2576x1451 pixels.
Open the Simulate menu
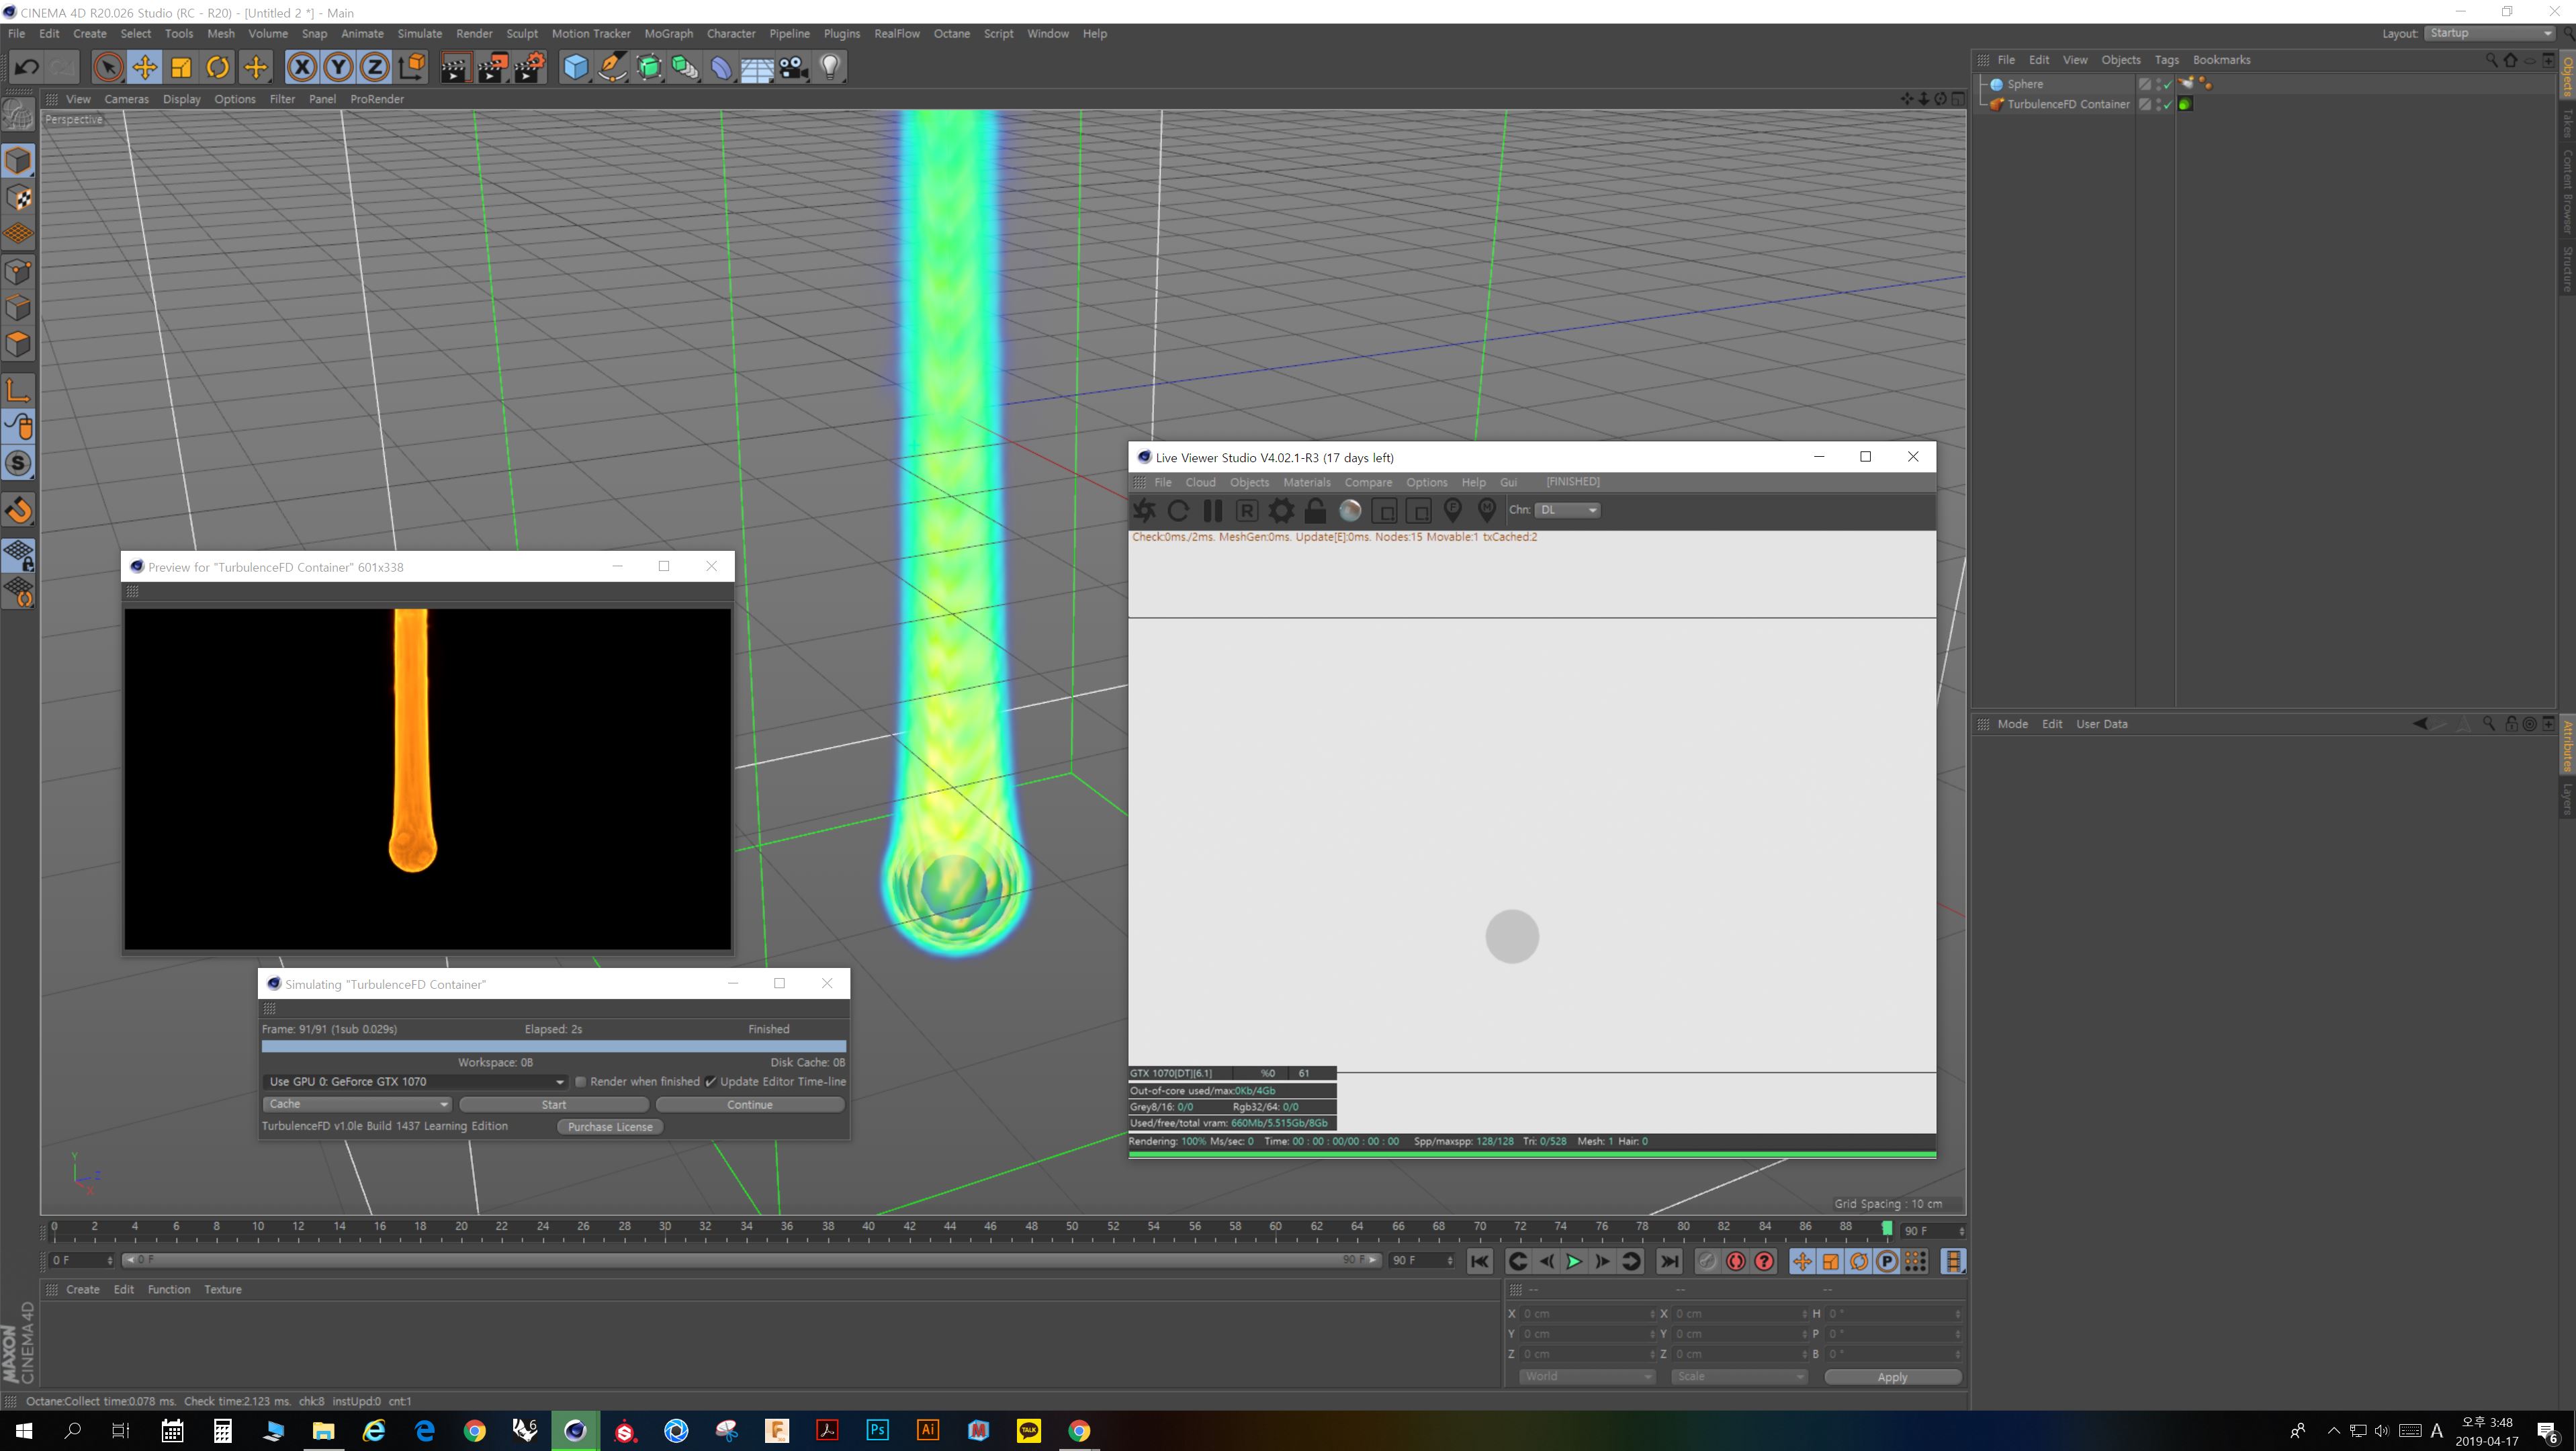[419, 33]
